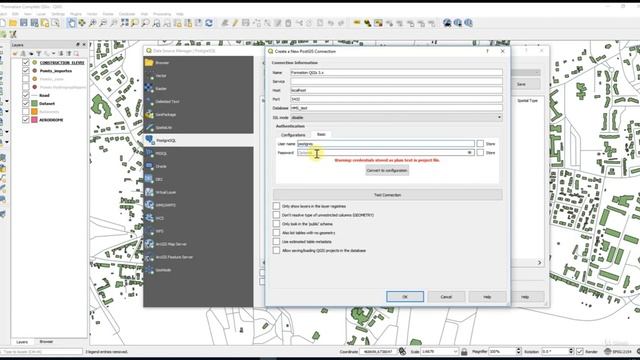Click the Save Project toolbar icon

coord(24,23)
